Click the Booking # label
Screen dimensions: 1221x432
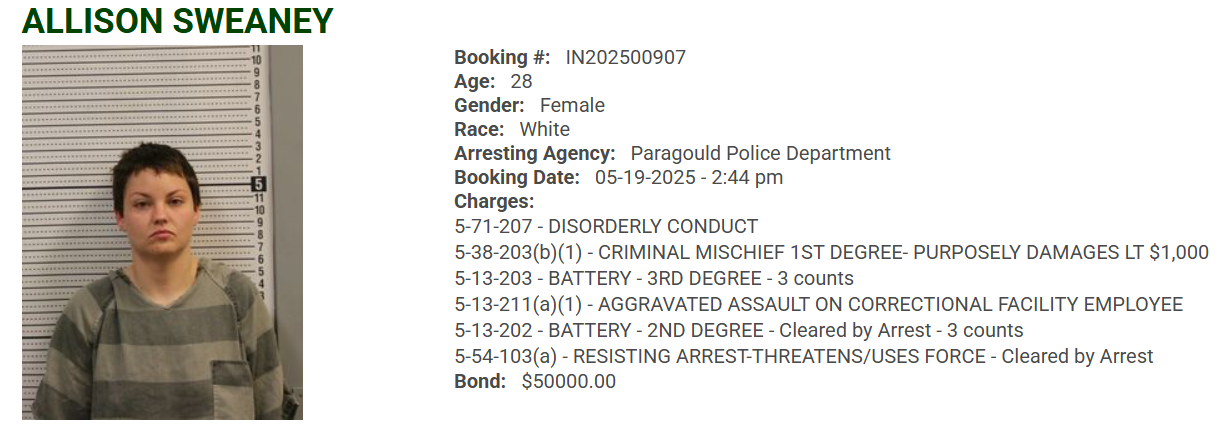(502, 57)
